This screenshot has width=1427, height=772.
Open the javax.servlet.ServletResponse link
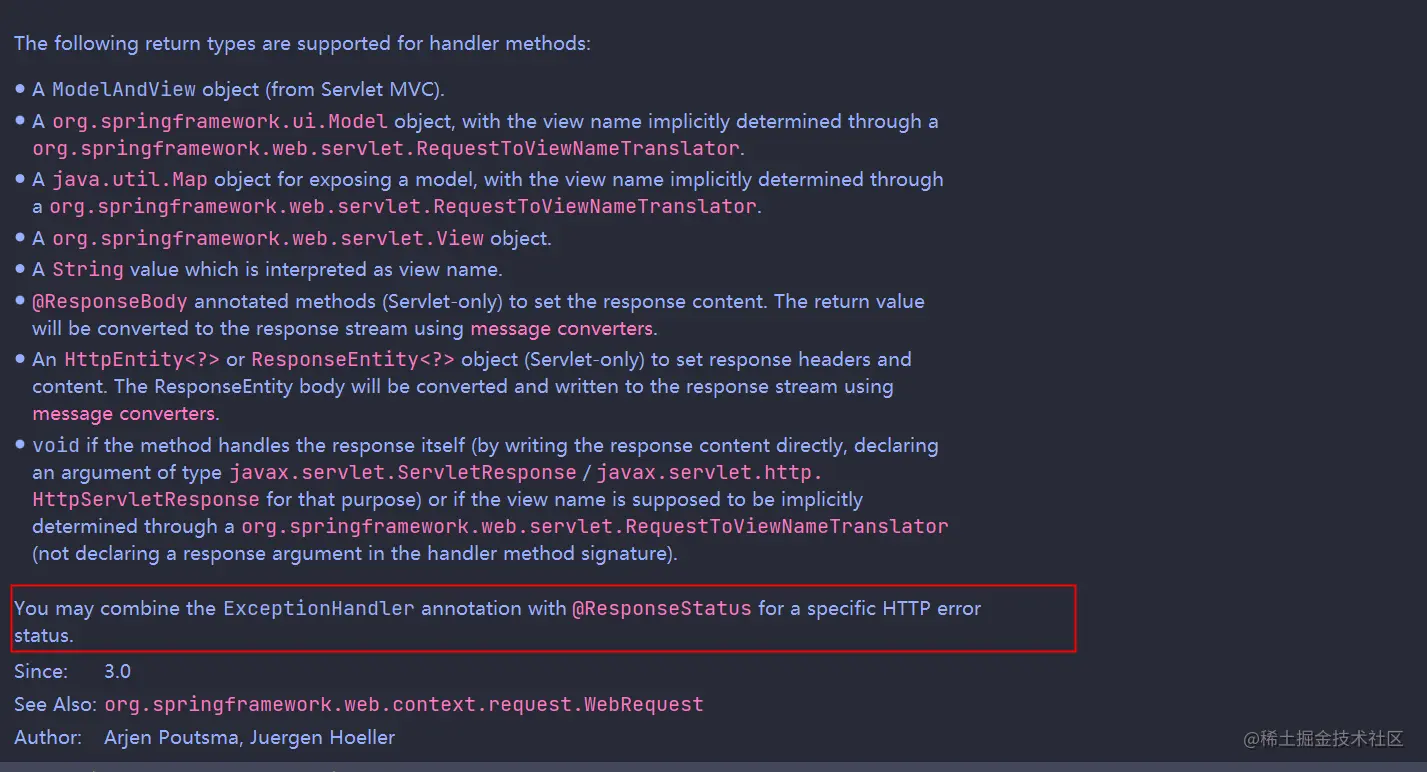(x=403, y=472)
